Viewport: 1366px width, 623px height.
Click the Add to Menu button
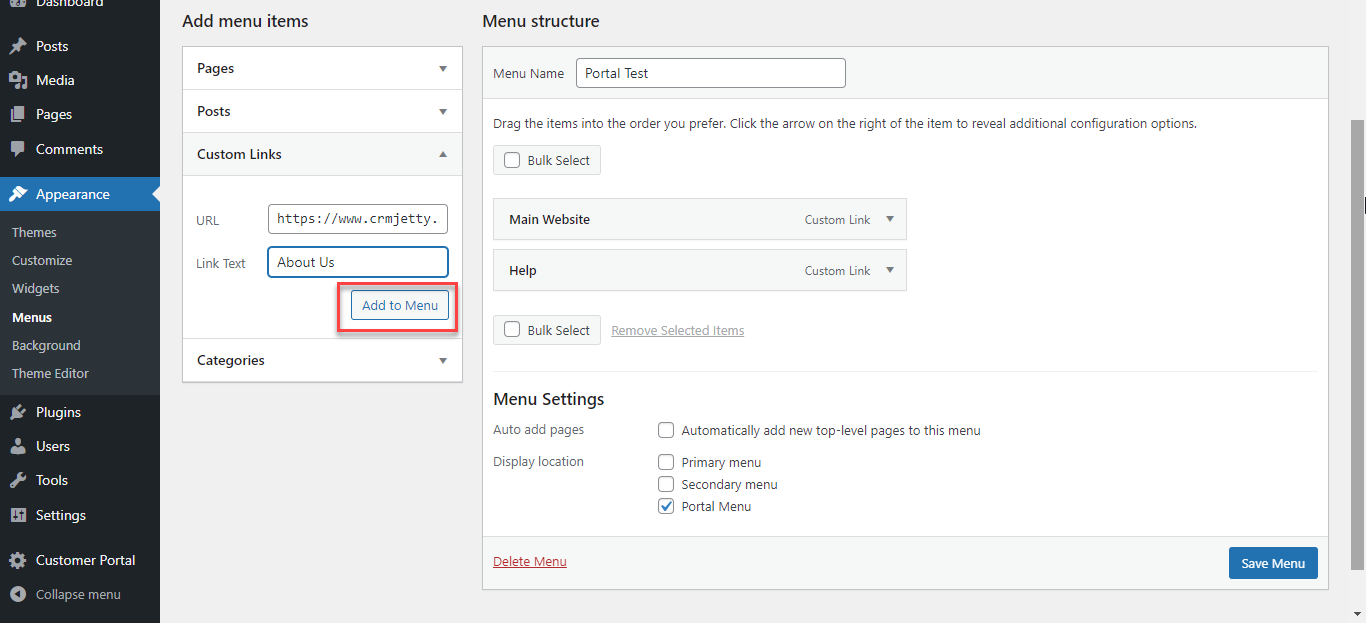pyautogui.click(x=400, y=305)
